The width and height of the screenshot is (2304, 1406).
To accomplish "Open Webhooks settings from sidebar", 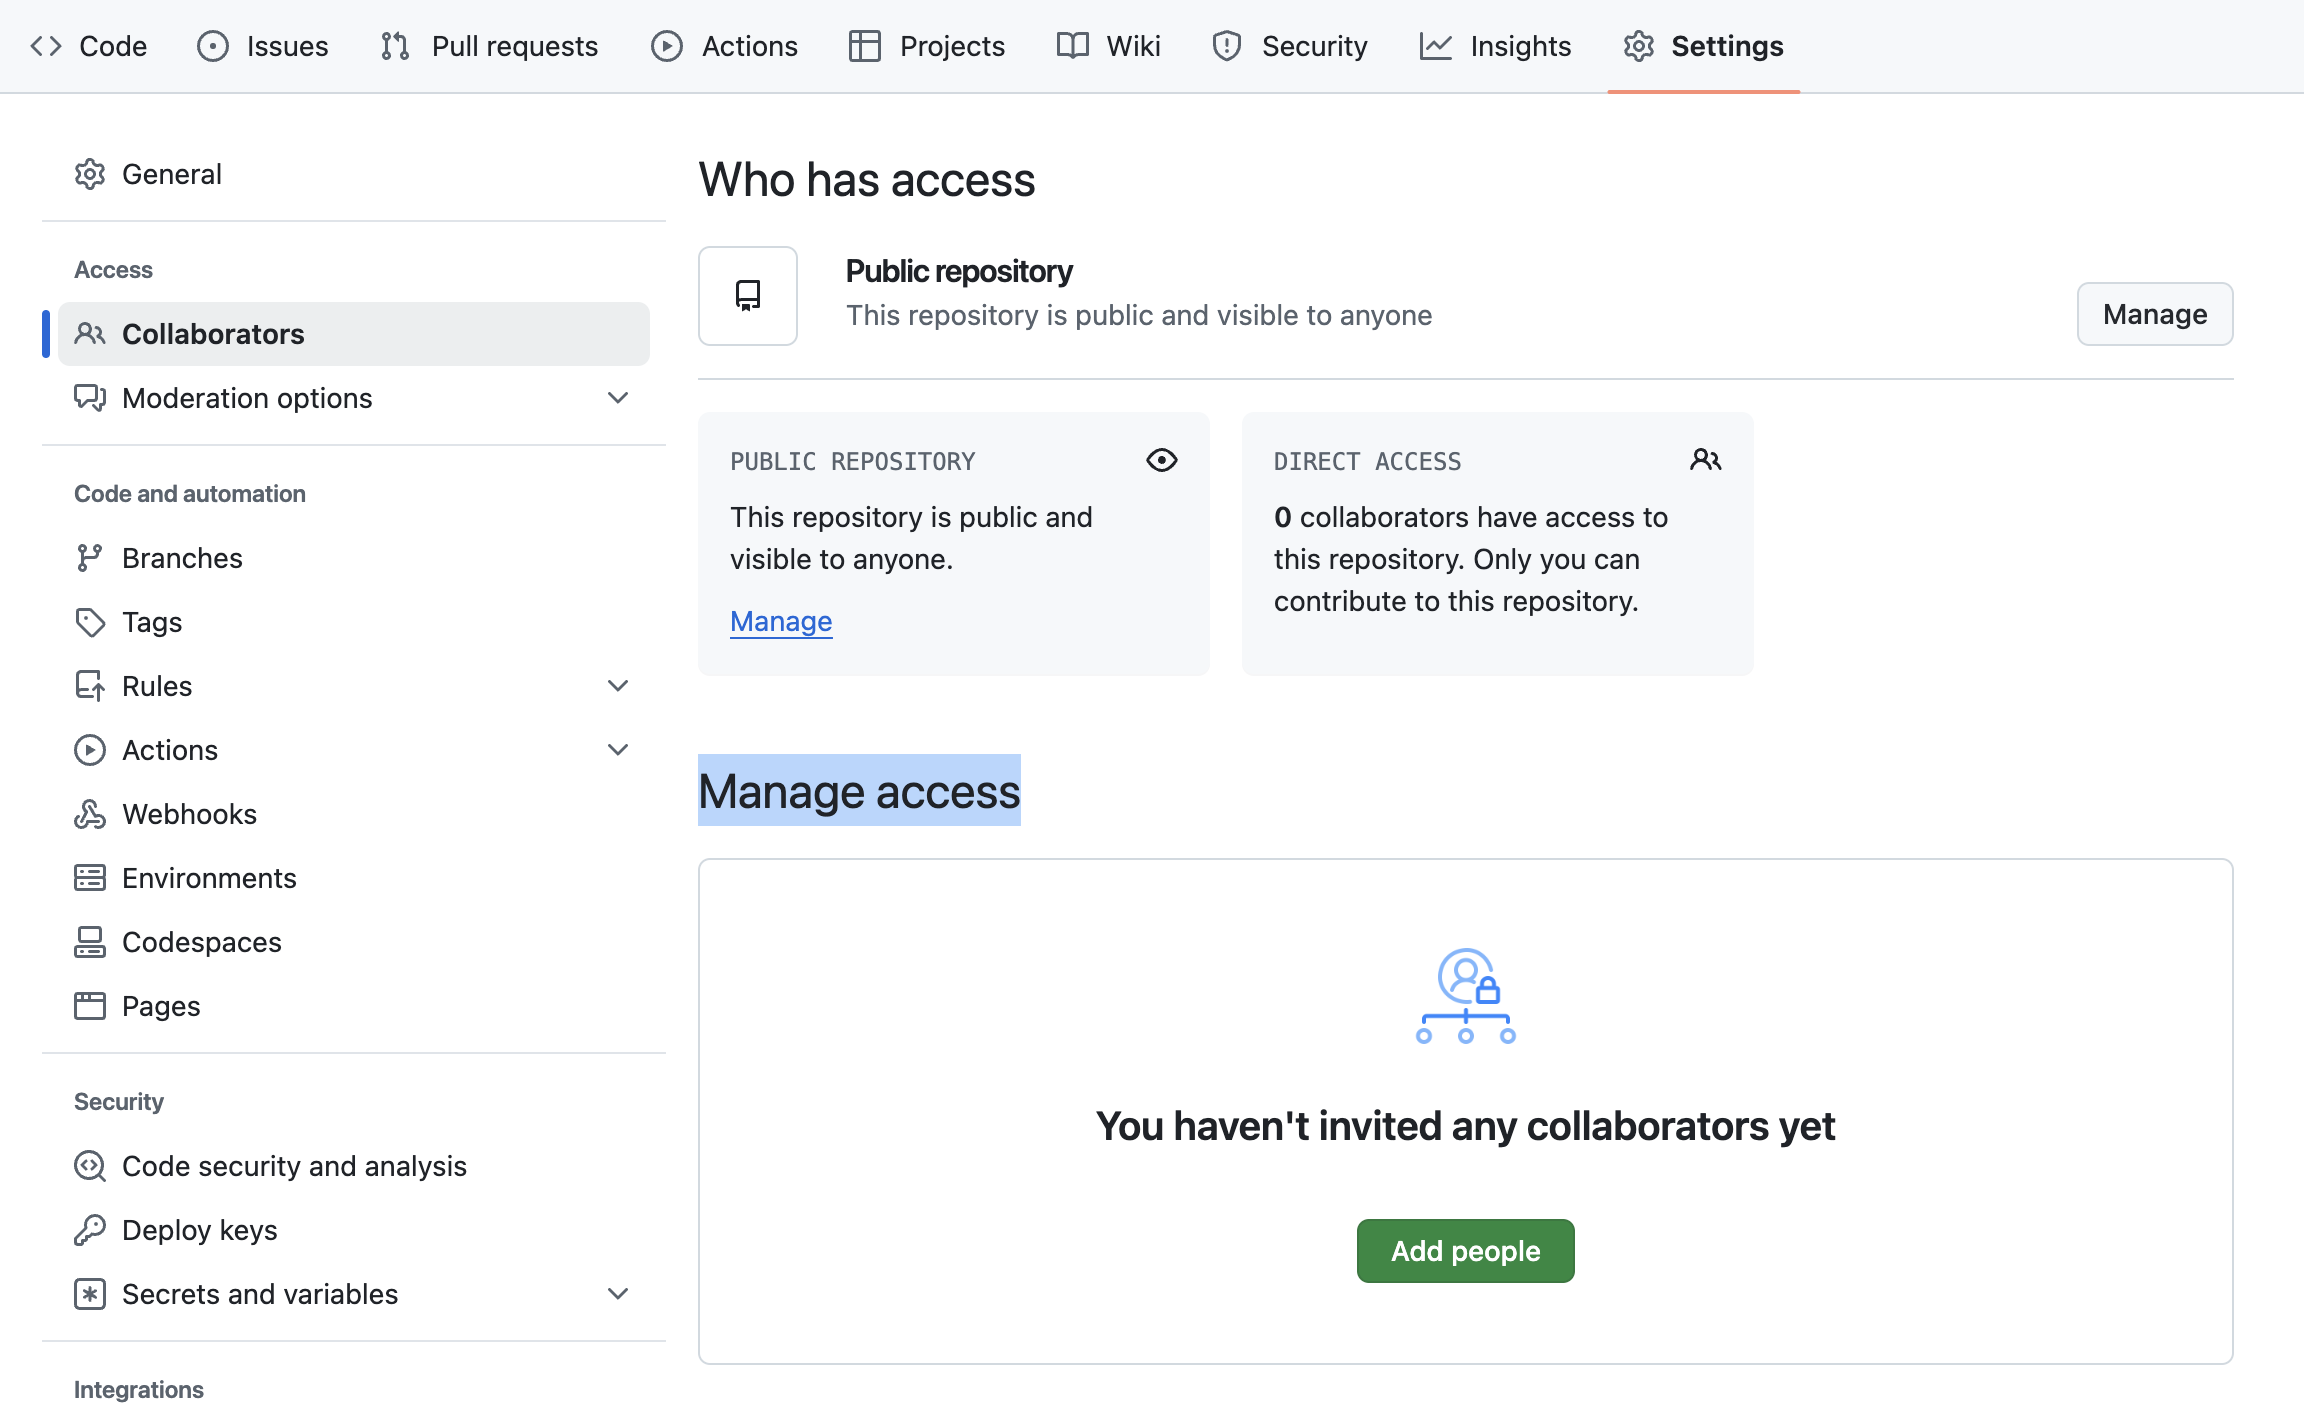I will [x=189, y=814].
